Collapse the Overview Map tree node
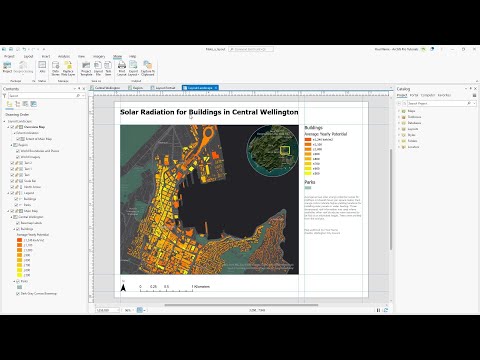Image resolution: width=480 pixels, height=360 pixels. (x=8, y=127)
